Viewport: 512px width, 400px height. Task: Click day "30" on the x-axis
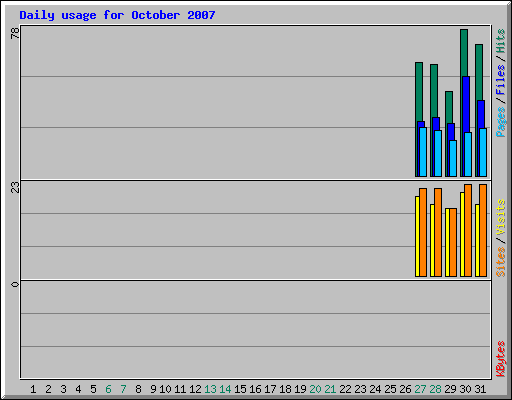click(x=465, y=389)
